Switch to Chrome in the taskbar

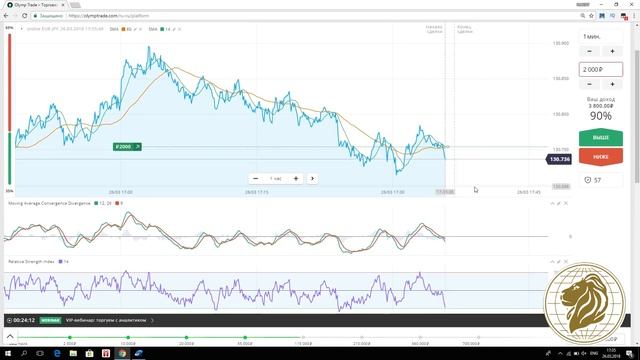point(122,353)
